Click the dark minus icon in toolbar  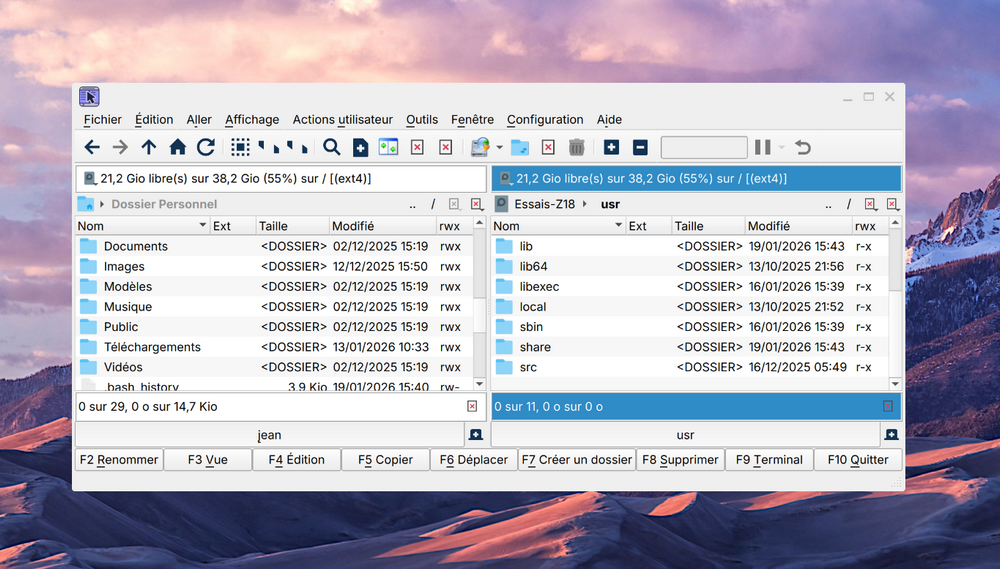click(640, 147)
